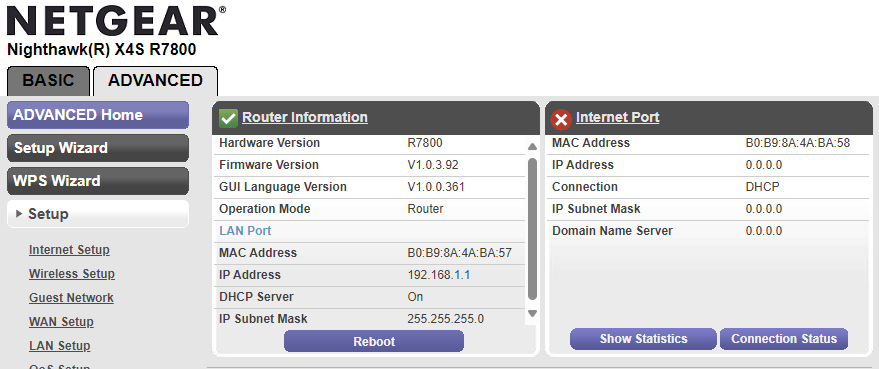This screenshot has height=369, width=879.
Task: Launch the Setup Wizard
Action: click(98, 148)
